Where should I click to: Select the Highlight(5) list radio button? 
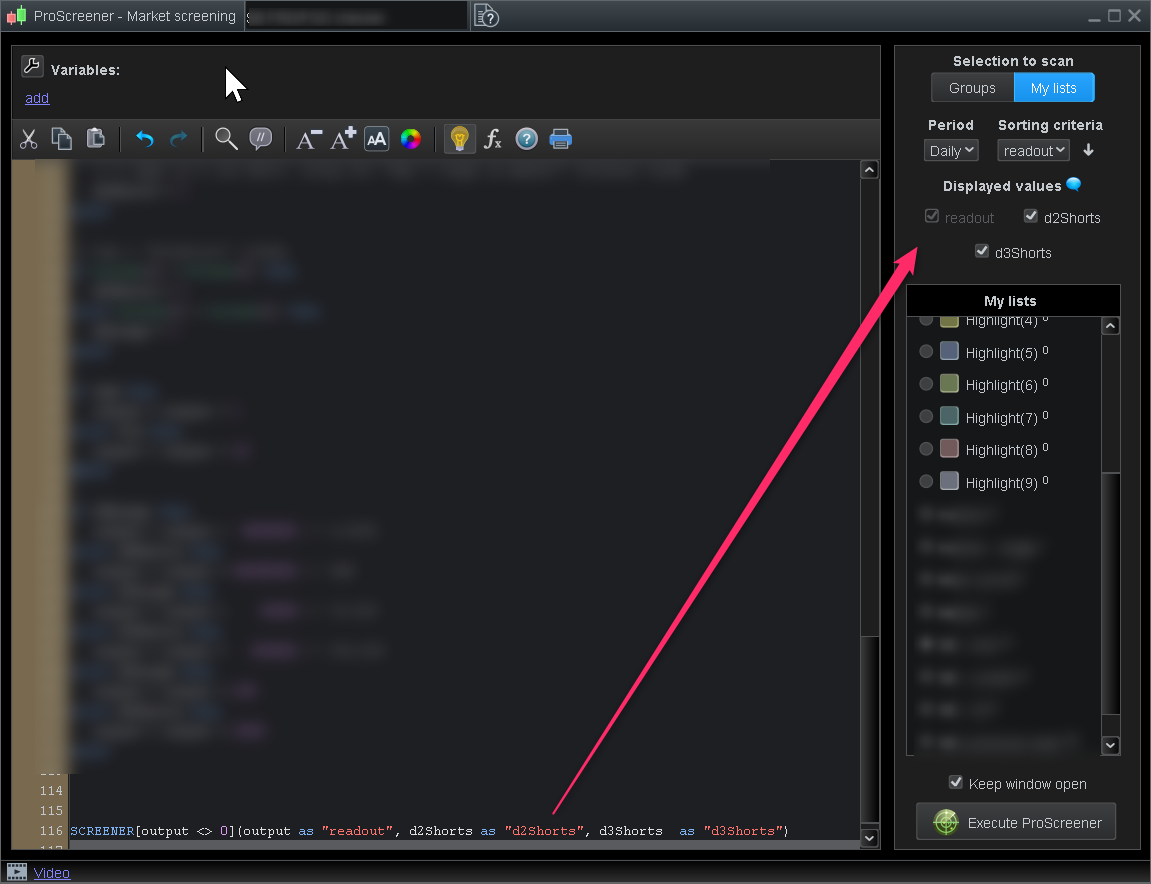(926, 352)
